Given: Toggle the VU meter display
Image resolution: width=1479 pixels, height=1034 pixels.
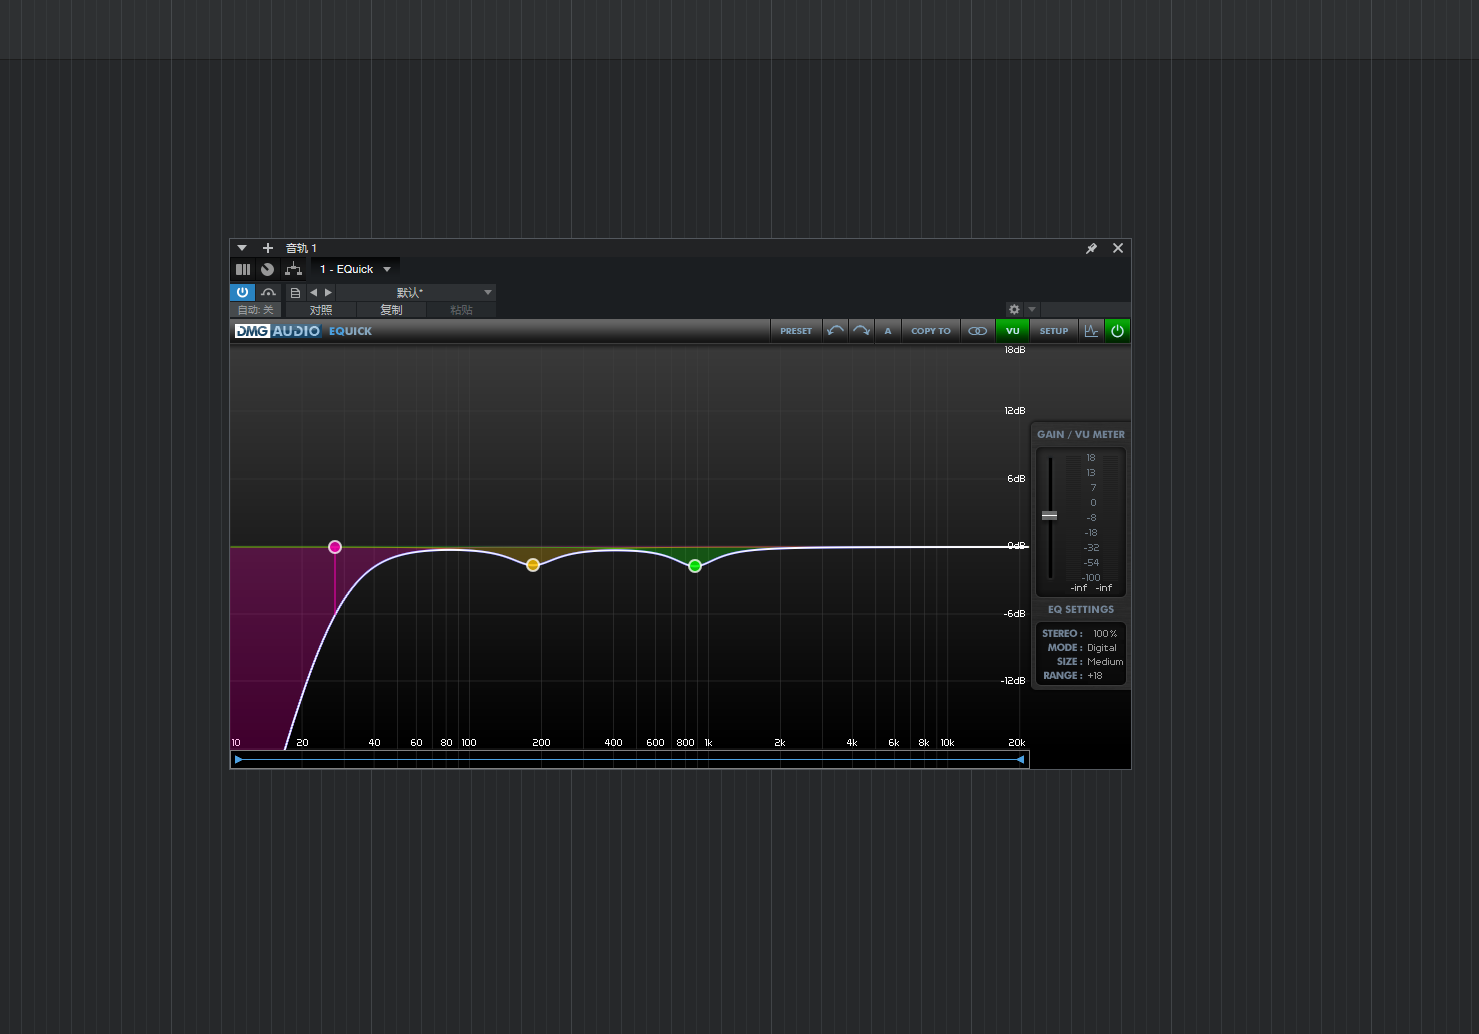Looking at the screenshot, I should click(x=1012, y=331).
